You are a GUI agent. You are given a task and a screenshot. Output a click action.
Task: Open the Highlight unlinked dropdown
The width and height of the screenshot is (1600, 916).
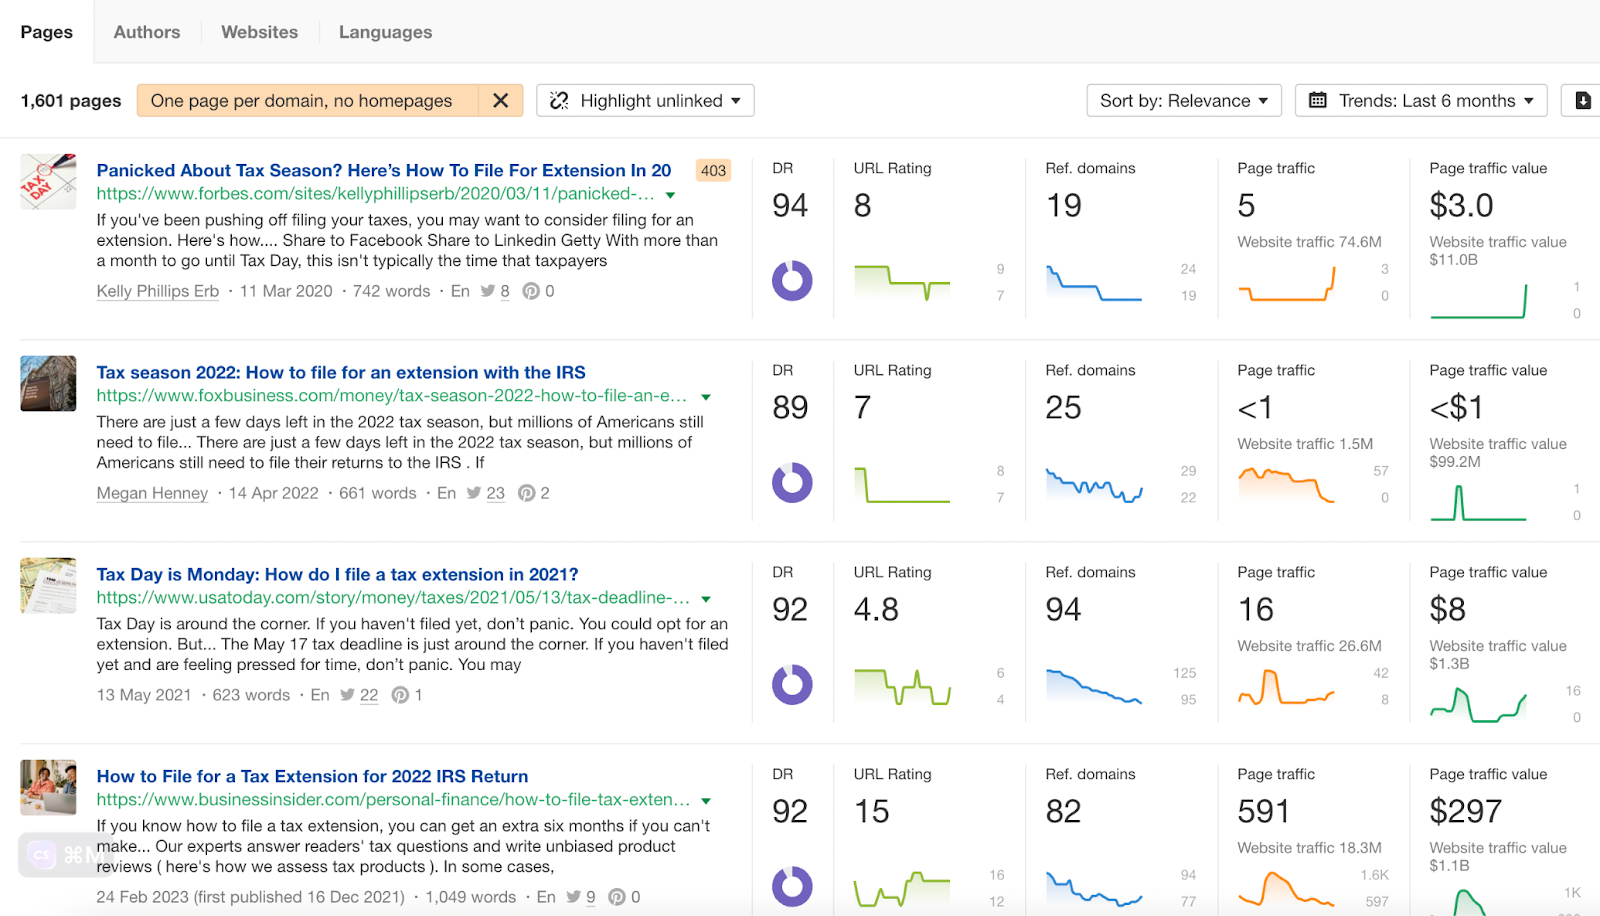coord(646,101)
